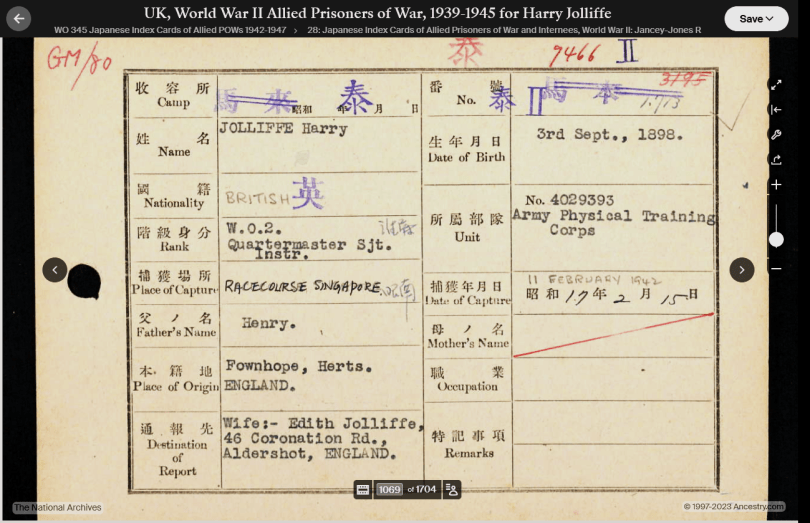
Task: Collapse the side panel arrow icon
Action: [776, 110]
